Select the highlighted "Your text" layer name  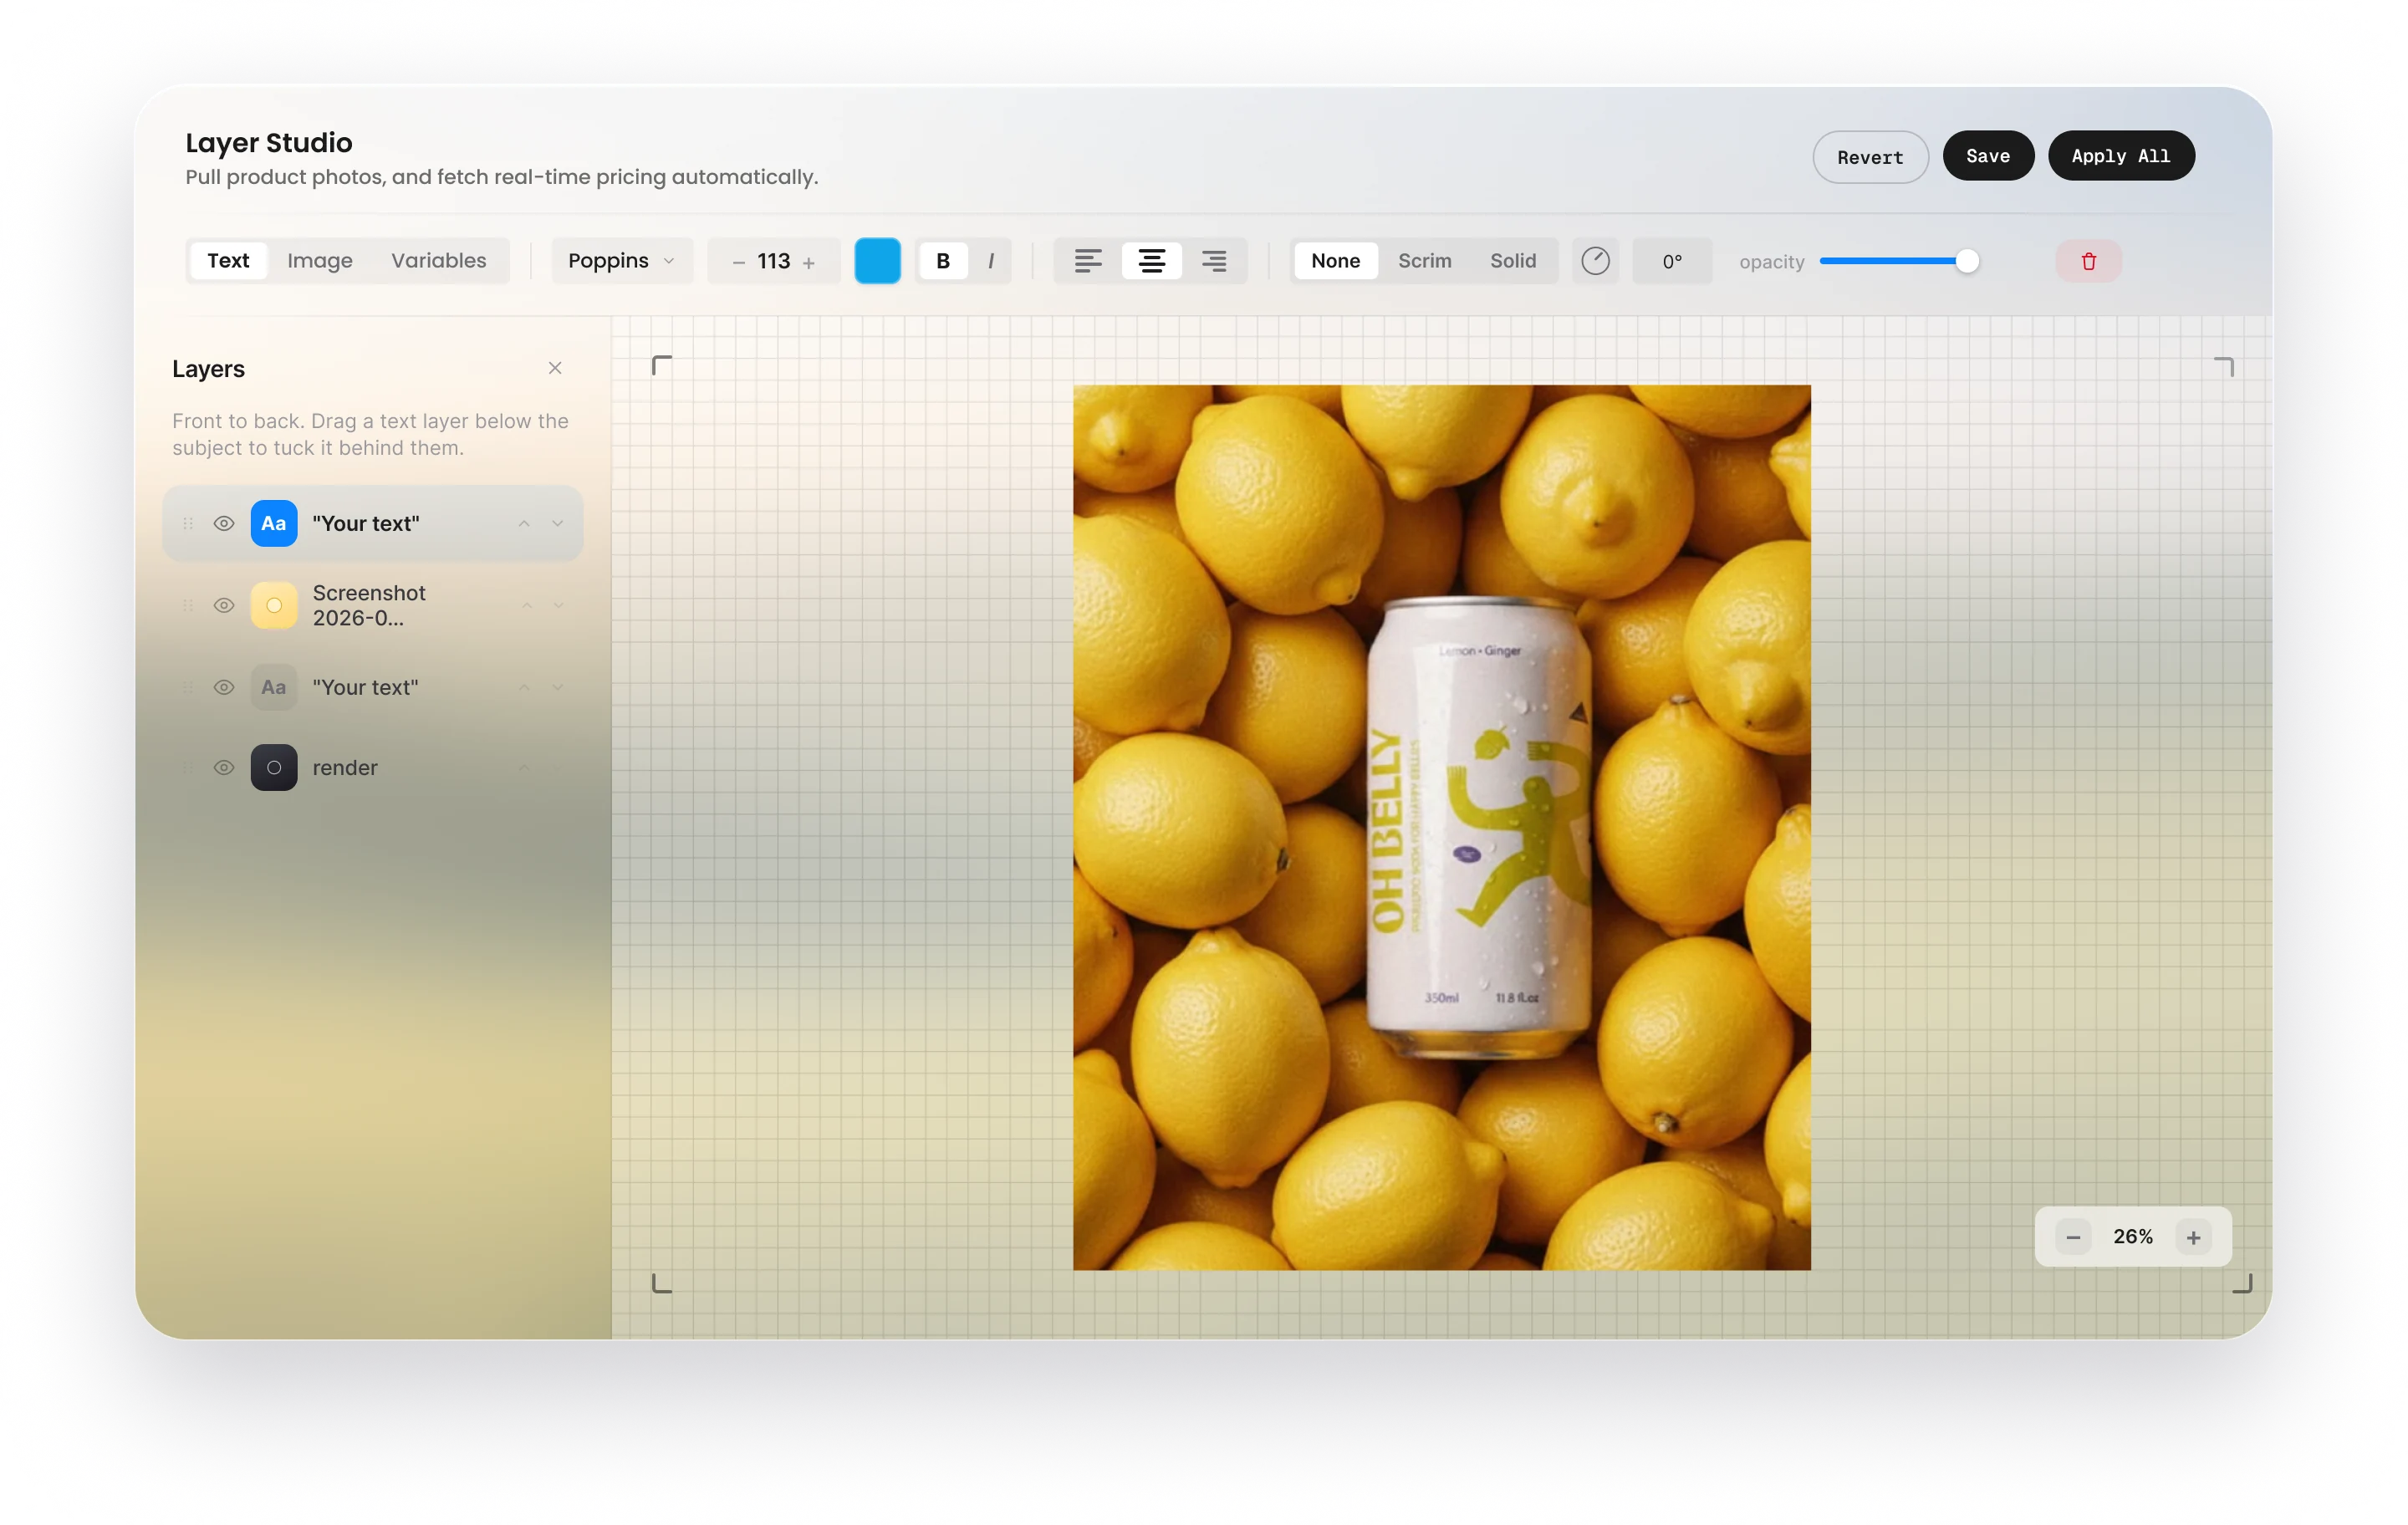pos(366,523)
